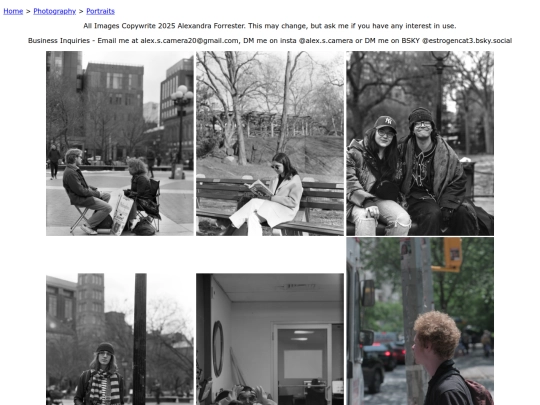This screenshot has width=540, height=405.
Task: Click the @alex.s.camera insta handle text
Action: click(x=325, y=41)
